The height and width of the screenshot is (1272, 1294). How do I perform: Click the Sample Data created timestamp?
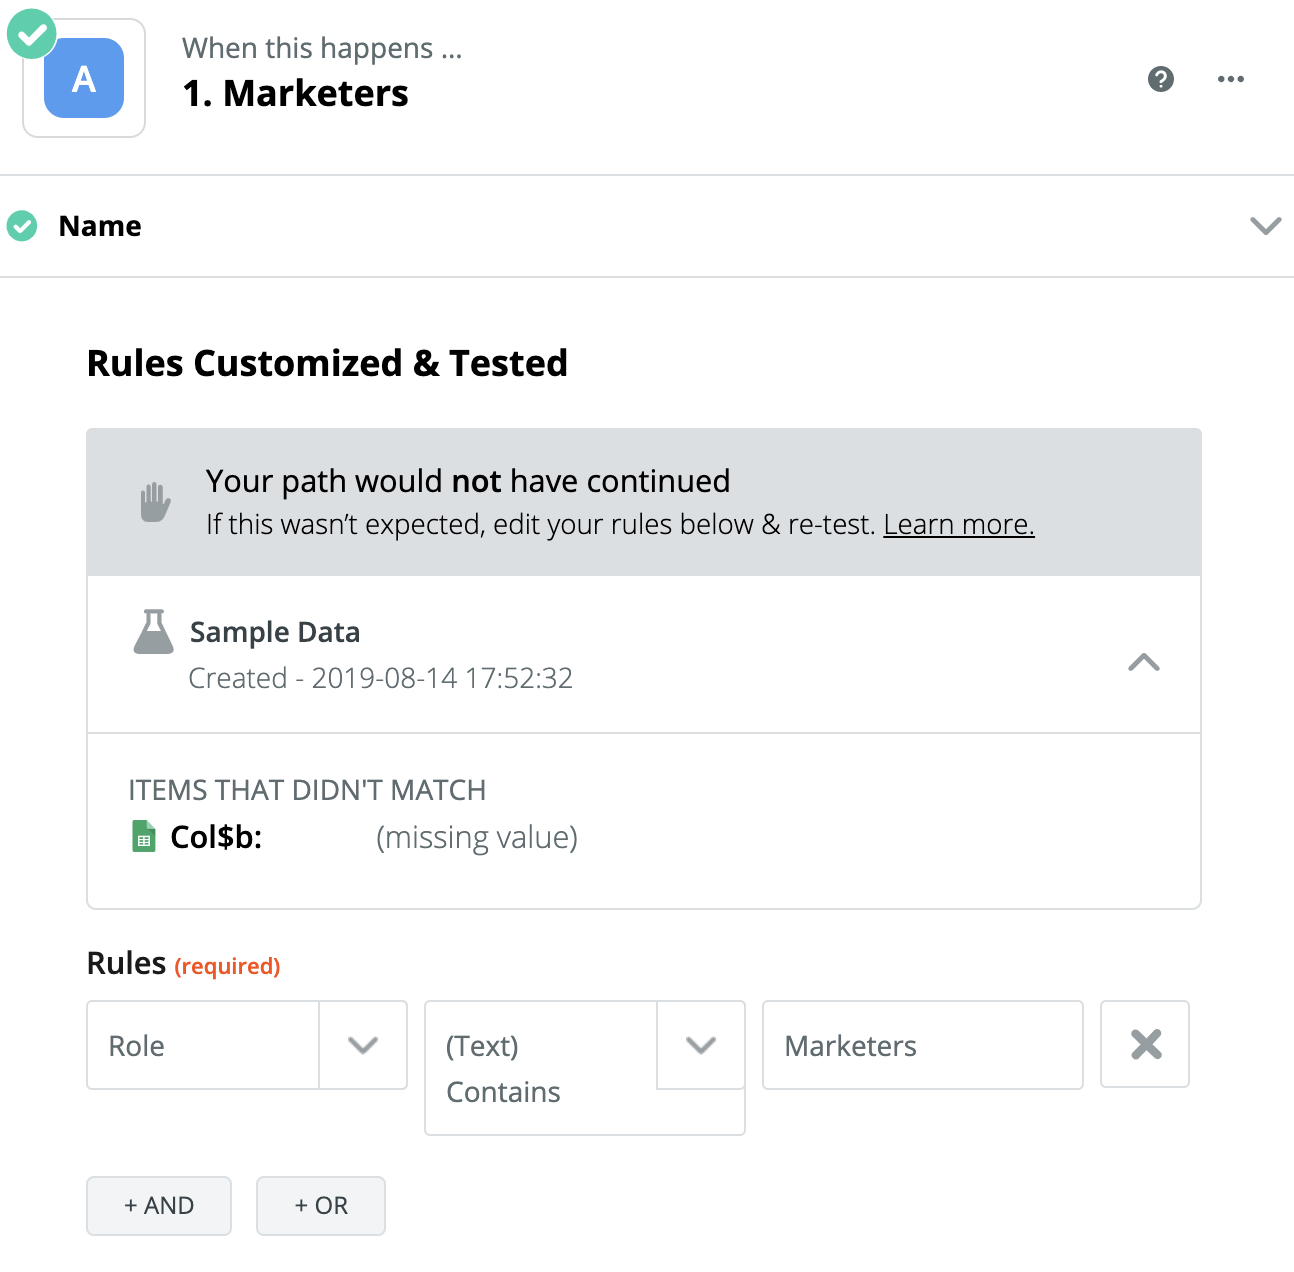(x=380, y=678)
